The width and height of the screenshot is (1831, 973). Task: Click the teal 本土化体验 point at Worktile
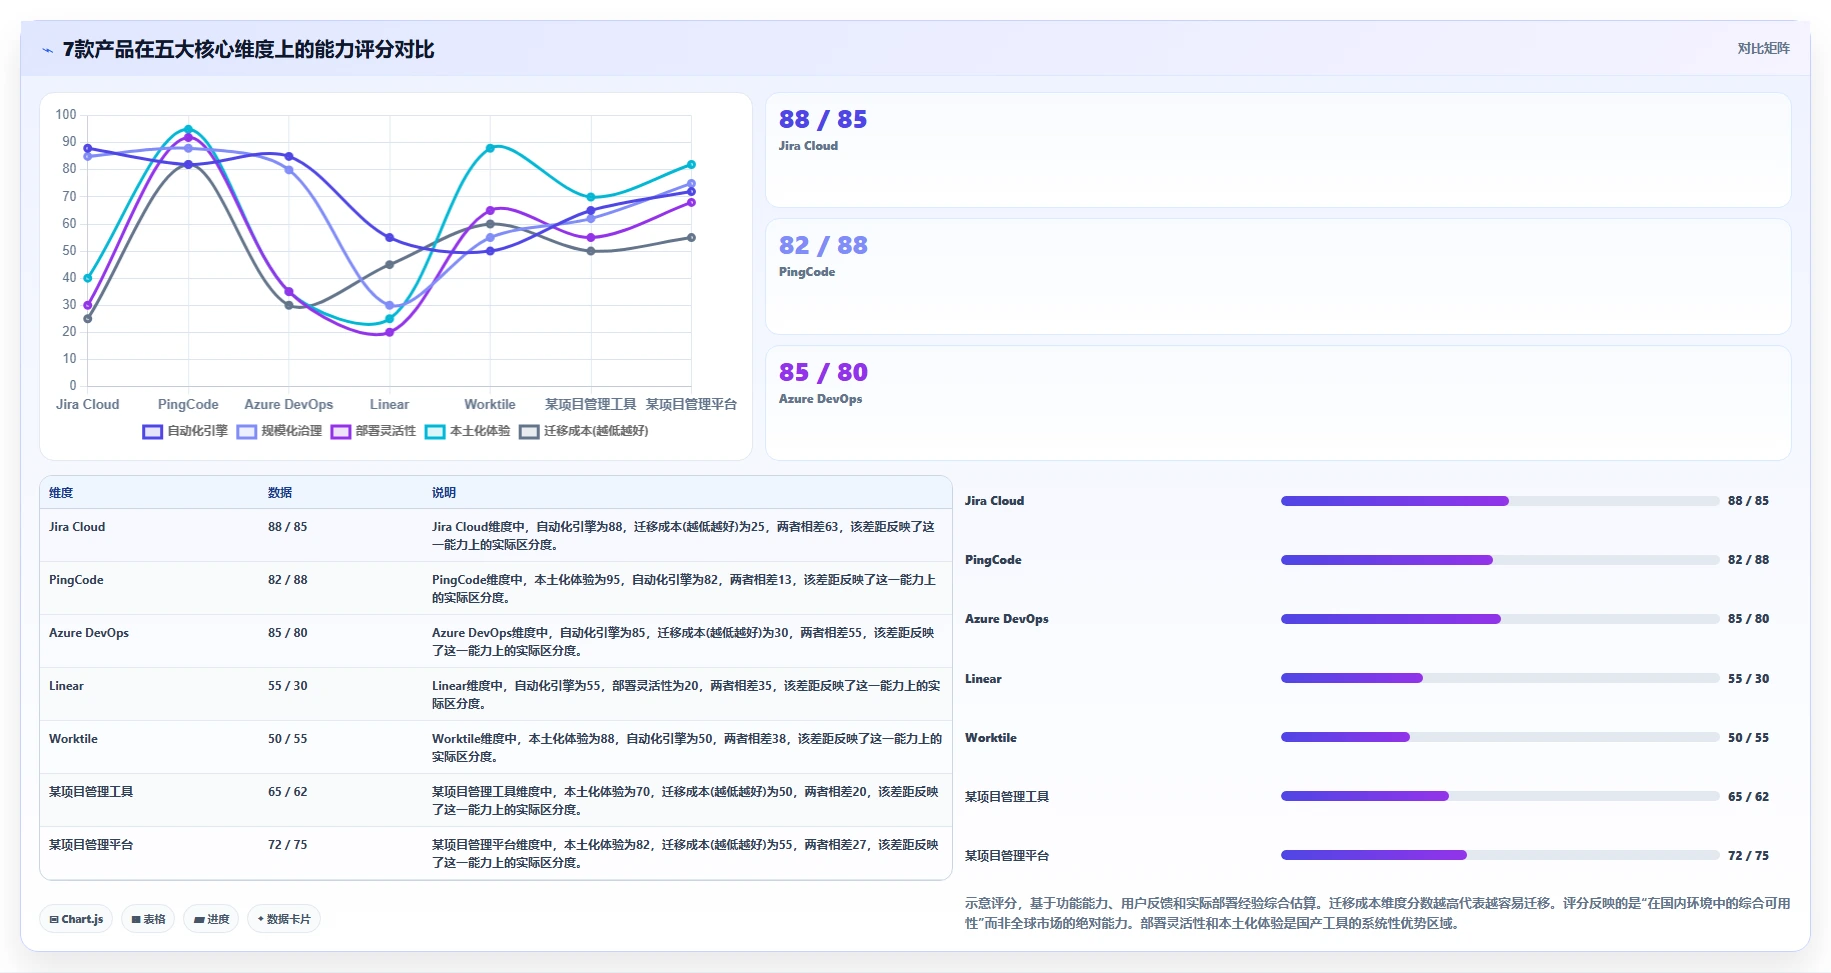(x=490, y=148)
